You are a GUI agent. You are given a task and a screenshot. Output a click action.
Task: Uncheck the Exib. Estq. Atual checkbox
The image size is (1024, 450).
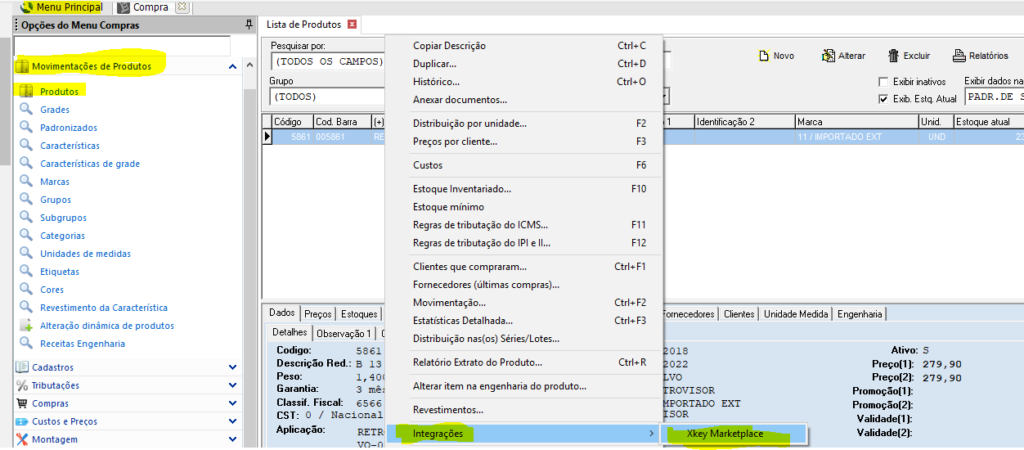(883, 99)
